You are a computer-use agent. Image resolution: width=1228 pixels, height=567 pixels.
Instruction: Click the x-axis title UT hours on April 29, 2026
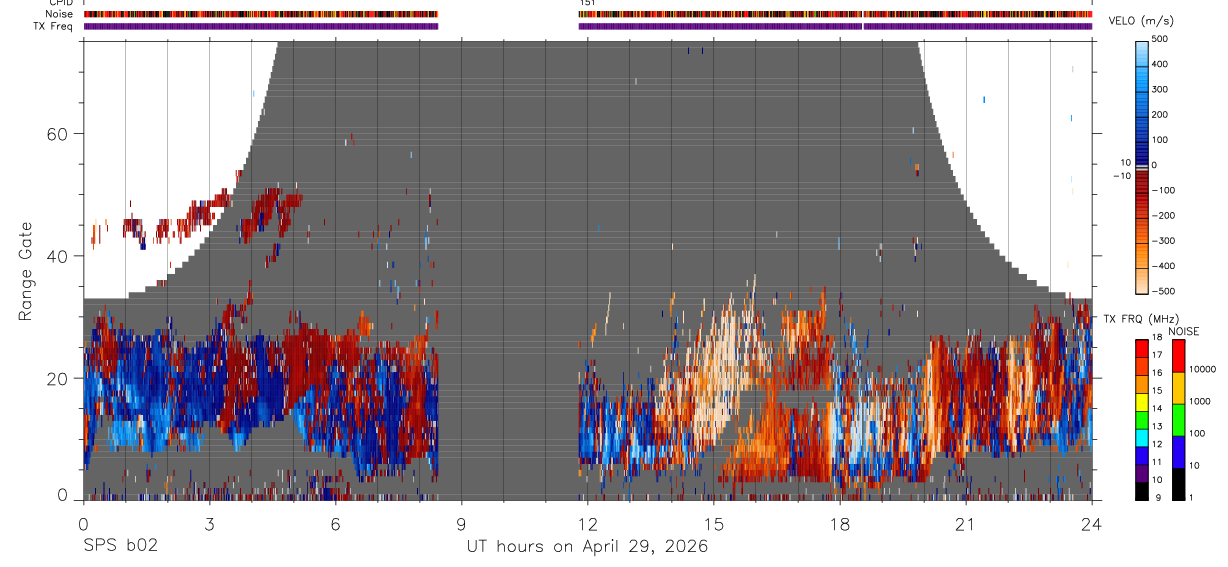tap(587, 546)
